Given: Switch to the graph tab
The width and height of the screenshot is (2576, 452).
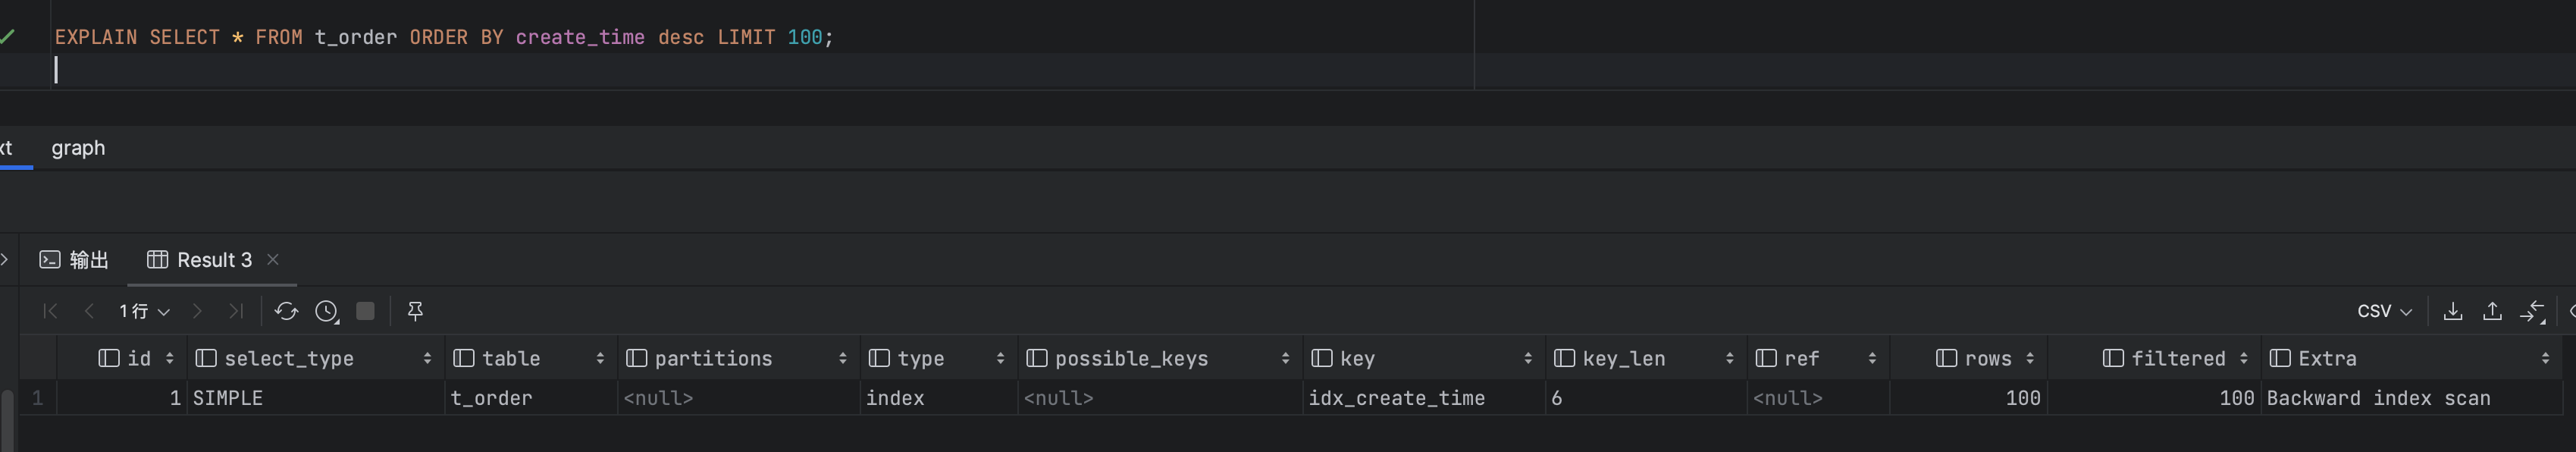Looking at the screenshot, I should click(78, 148).
